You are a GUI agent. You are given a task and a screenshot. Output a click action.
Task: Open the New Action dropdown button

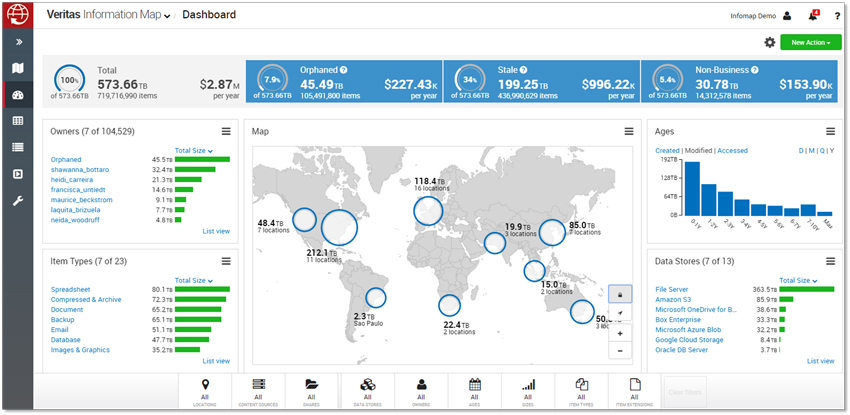click(811, 42)
